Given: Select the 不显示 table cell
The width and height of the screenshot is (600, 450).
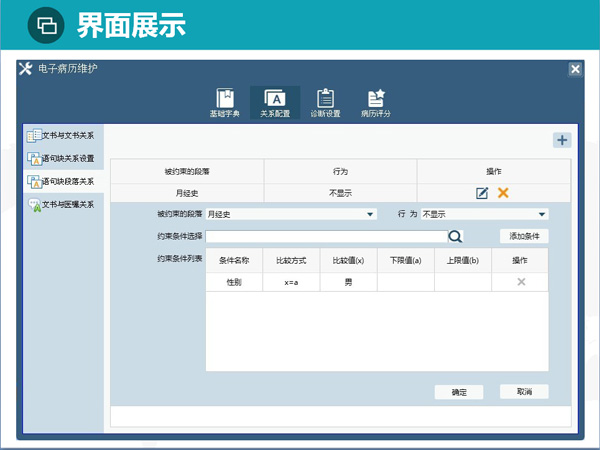Looking at the screenshot, I should click(x=340, y=193).
